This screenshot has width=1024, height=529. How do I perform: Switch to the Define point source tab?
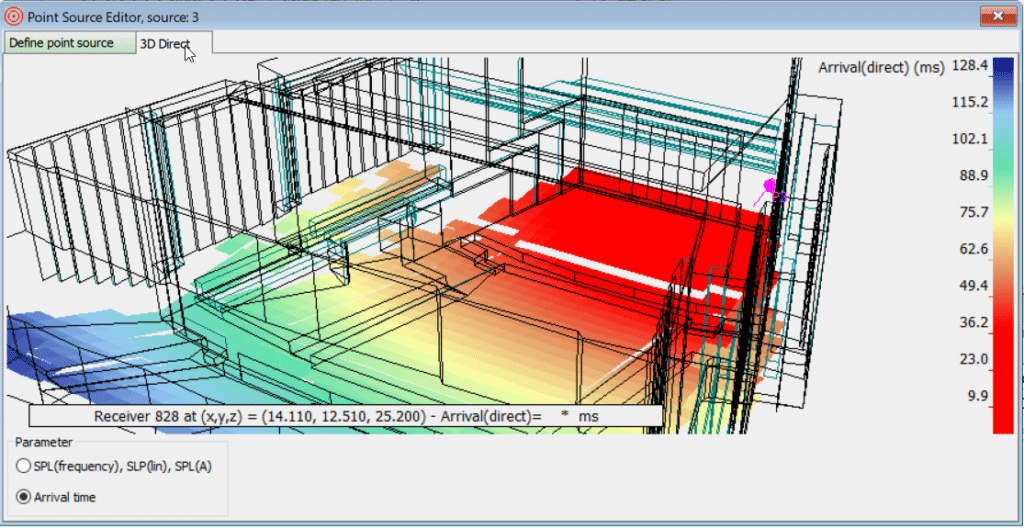(69, 43)
